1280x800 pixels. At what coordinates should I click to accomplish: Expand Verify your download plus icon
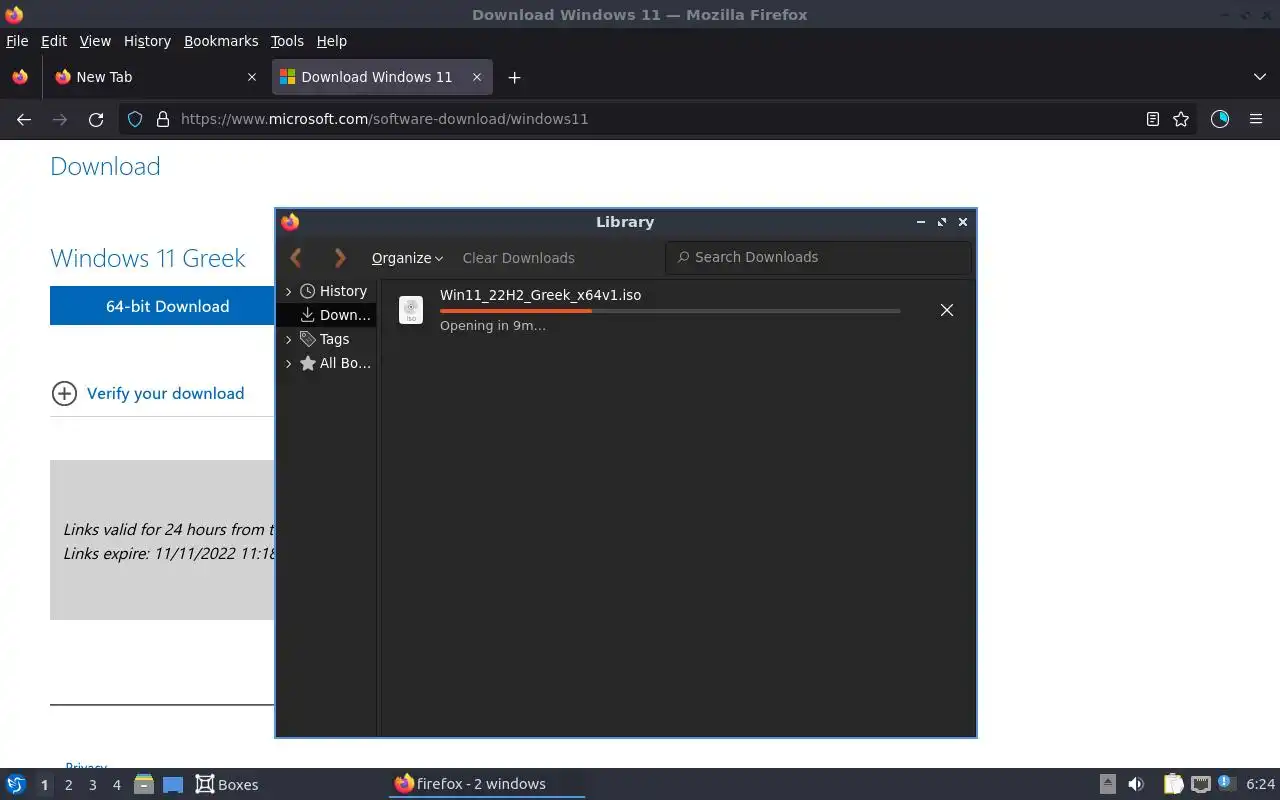coord(64,393)
